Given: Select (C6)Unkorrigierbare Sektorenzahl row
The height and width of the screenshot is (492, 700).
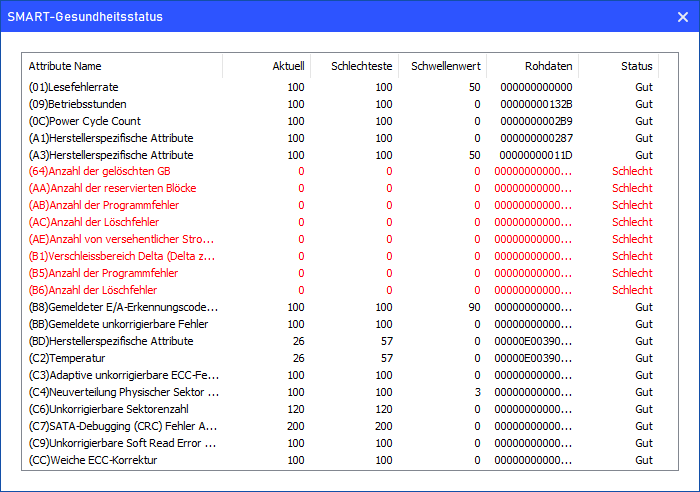Looking at the screenshot, I should 341,409.
